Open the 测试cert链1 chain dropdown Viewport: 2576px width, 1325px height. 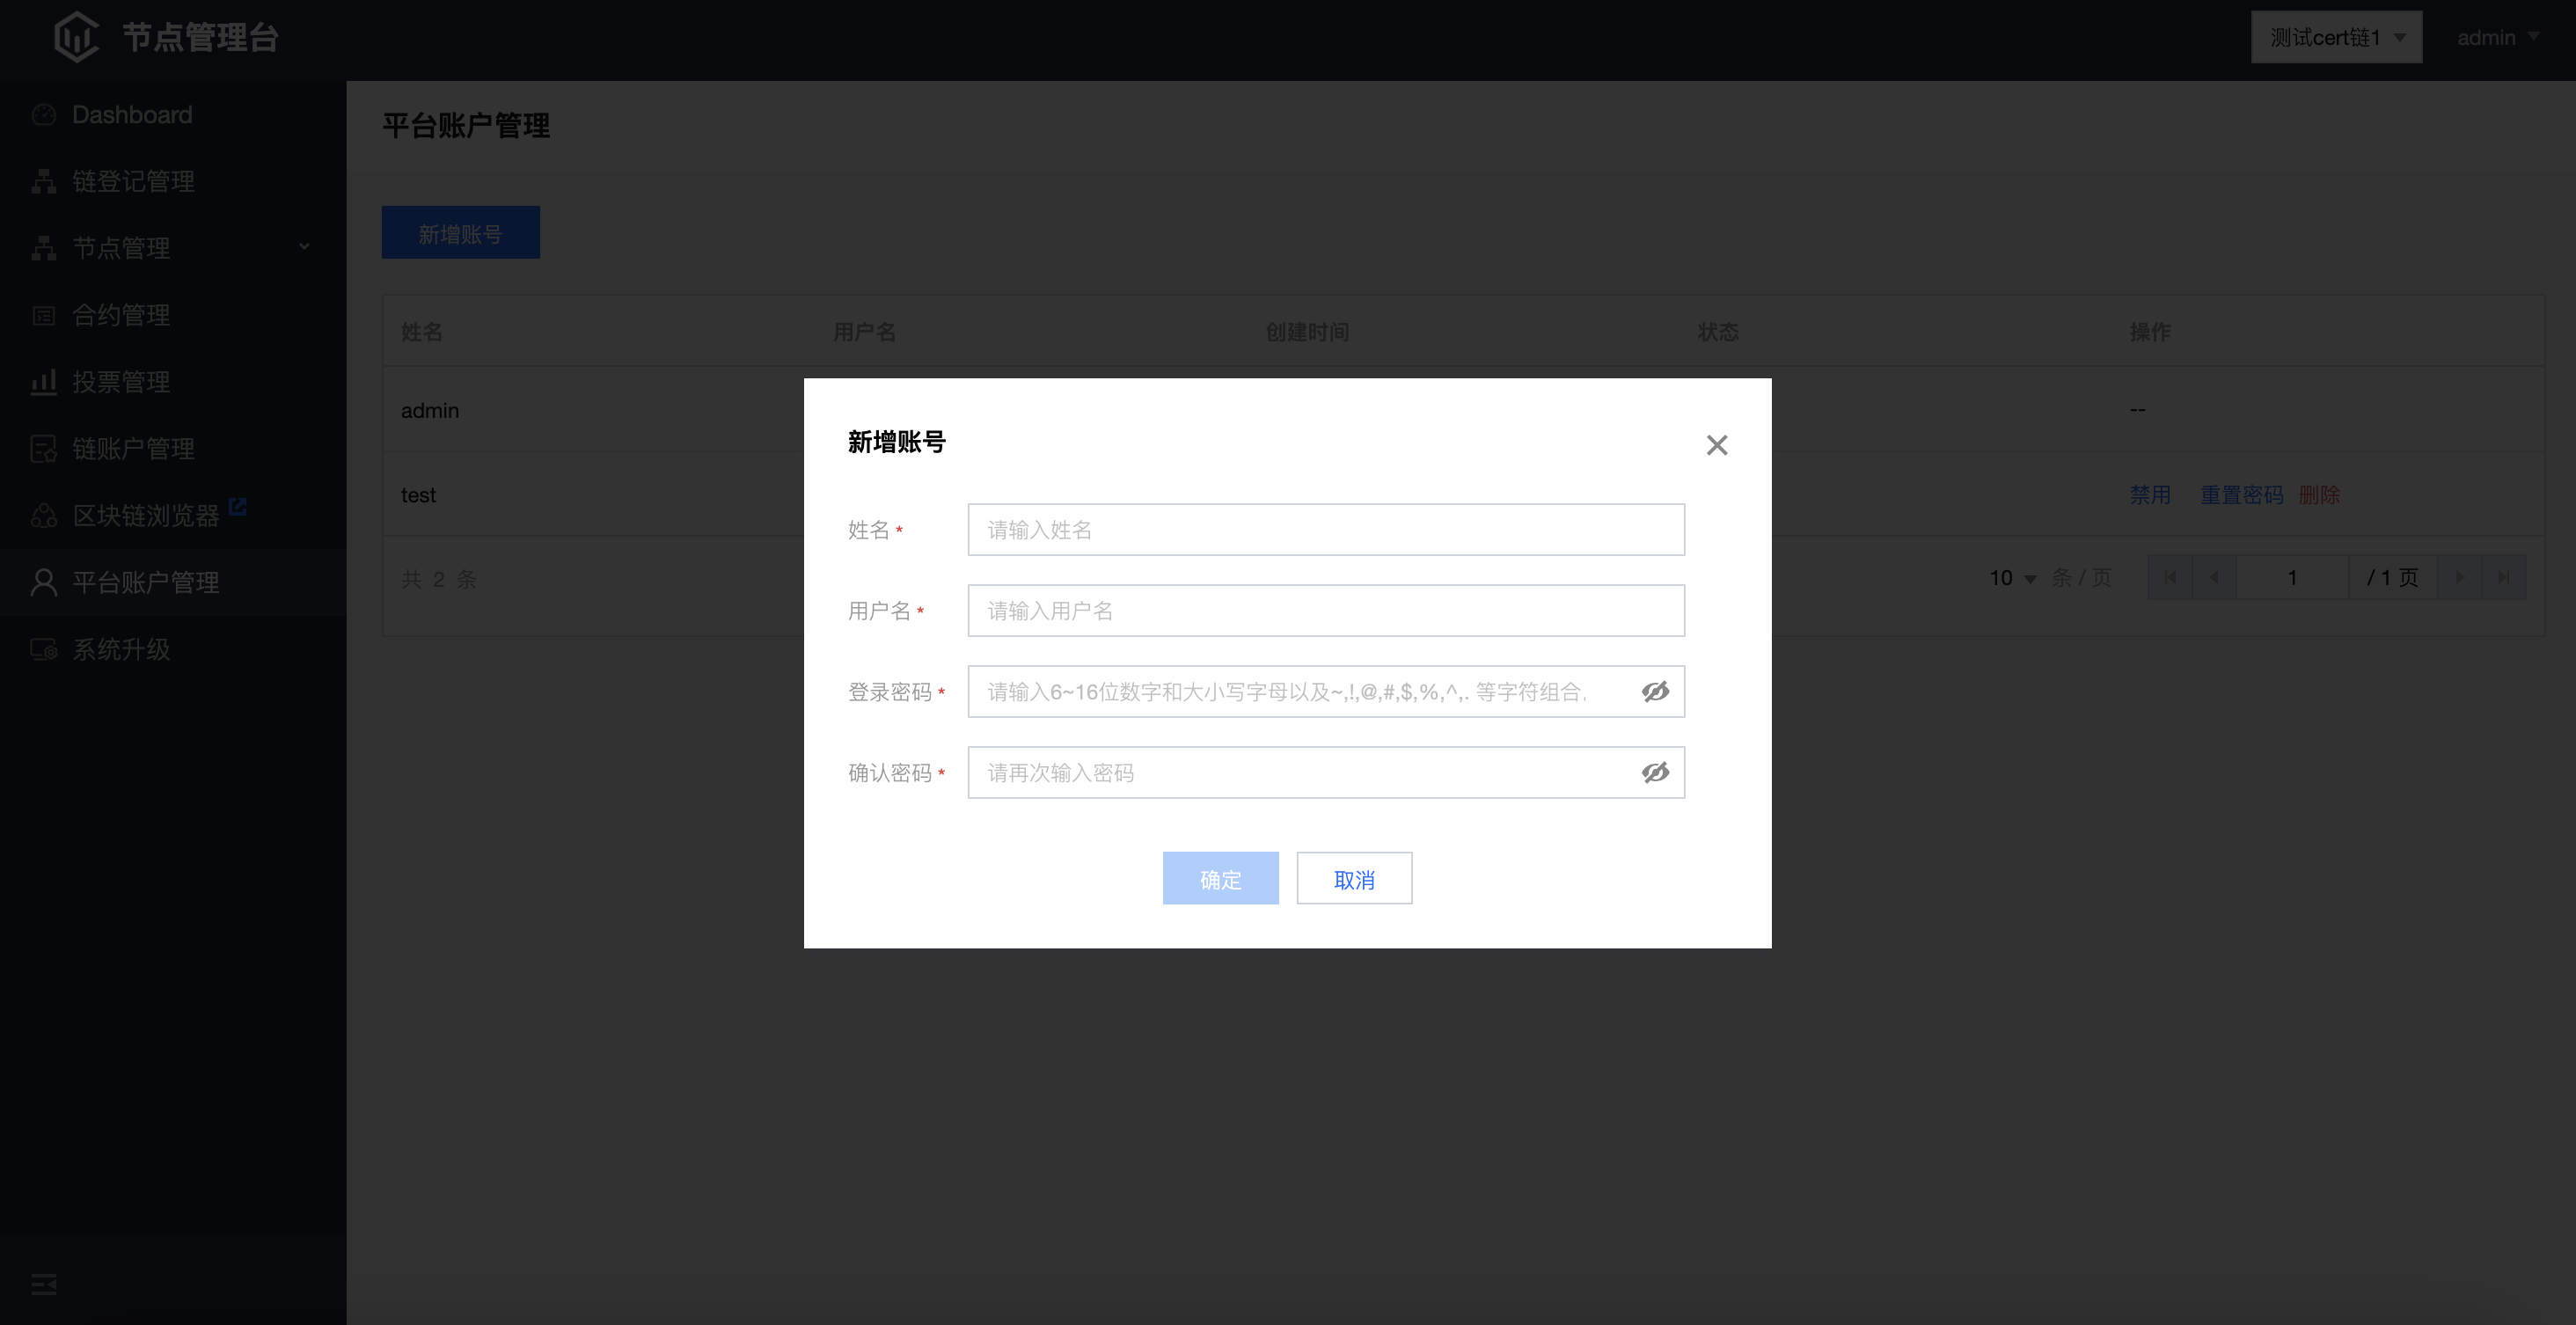click(2336, 37)
